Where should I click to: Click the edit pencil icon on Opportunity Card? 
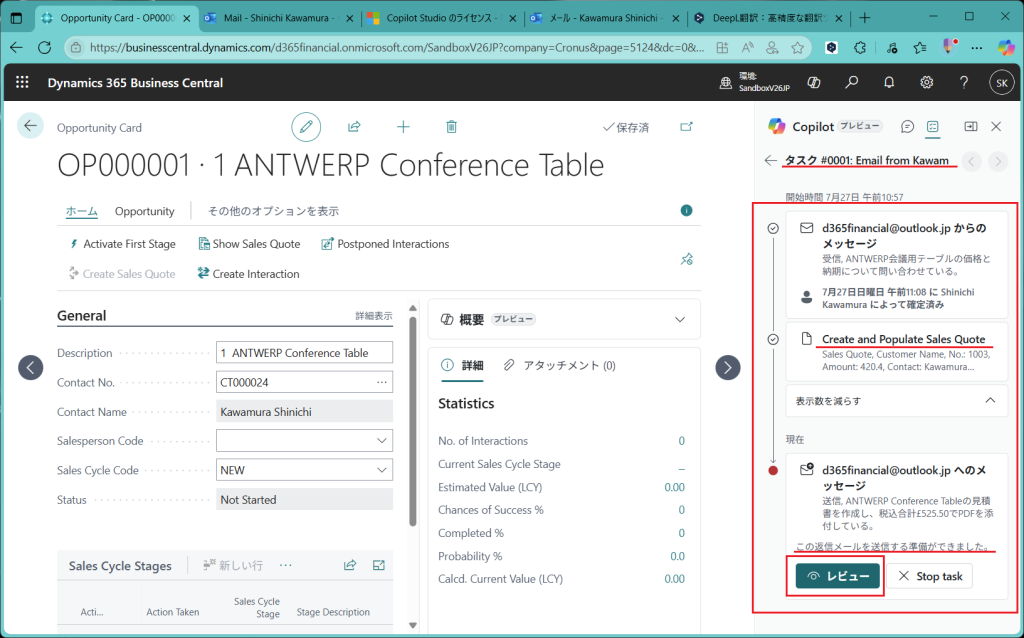(306, 127)
